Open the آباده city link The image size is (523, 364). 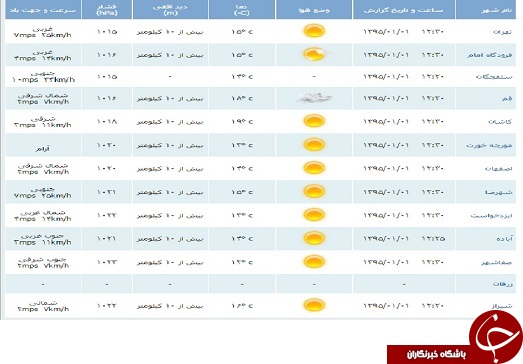[504, 239]
